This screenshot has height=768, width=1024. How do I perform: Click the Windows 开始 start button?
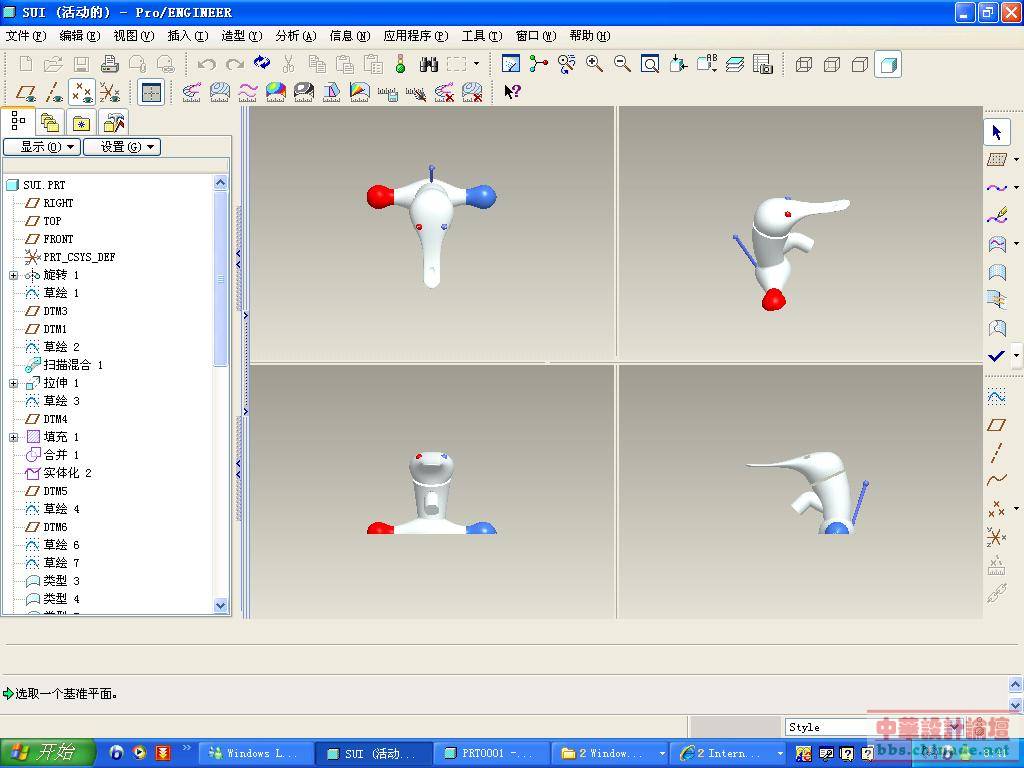click(48, 752)
